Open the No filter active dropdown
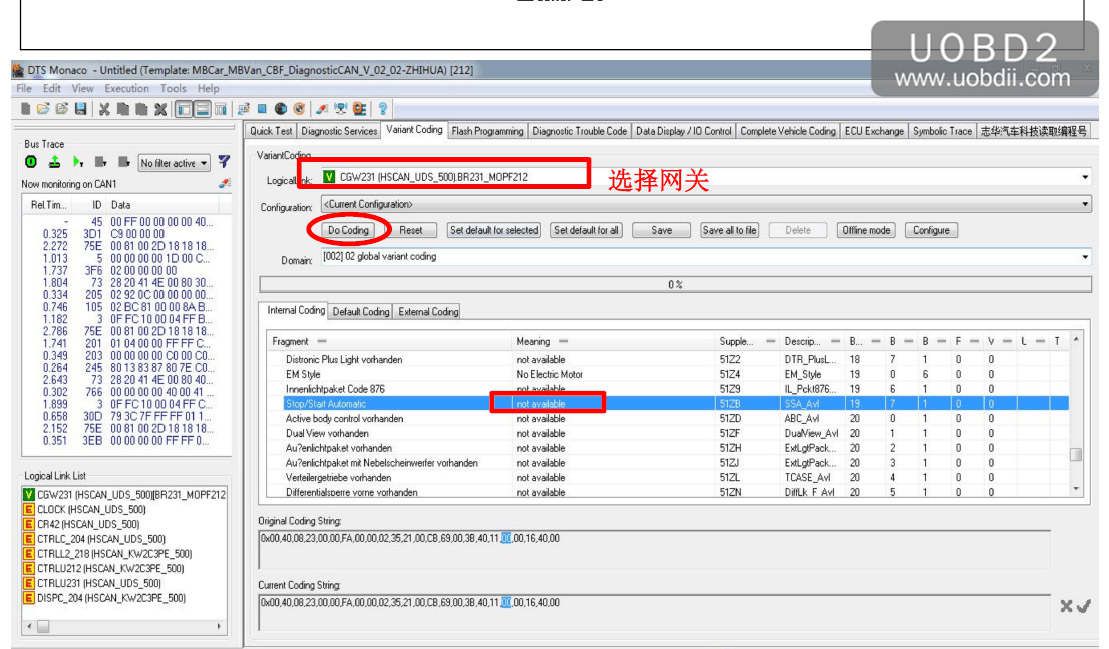The image size is (1109, 649). (174, 163)
